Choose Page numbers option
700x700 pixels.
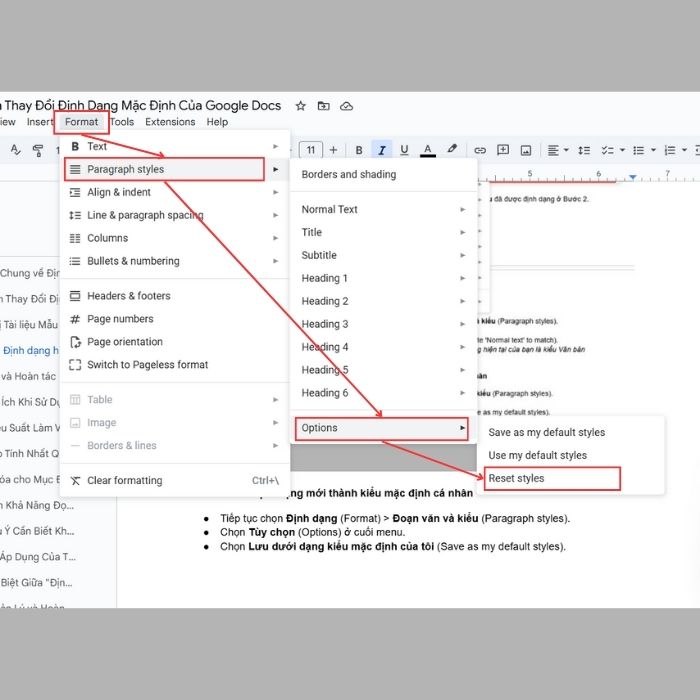pos(175,319)
